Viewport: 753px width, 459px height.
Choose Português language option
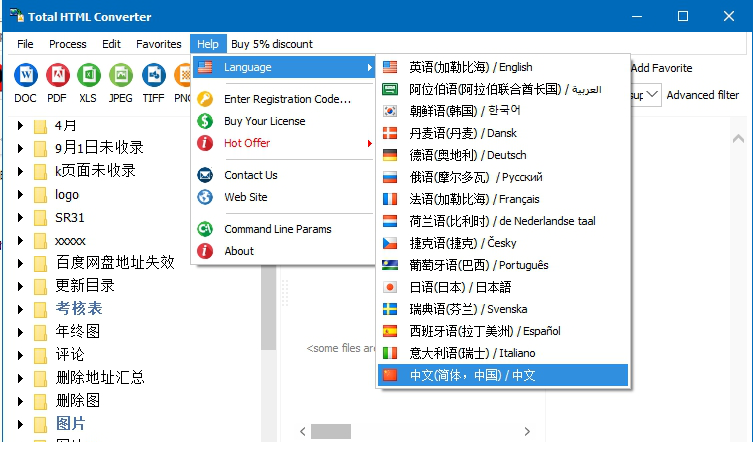503,265
